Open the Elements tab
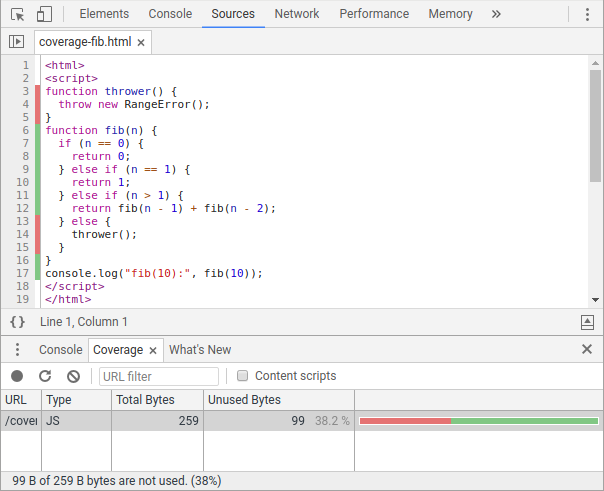Image resolution: width=604 pixels, height=491 pixels. tap(103, 14)
